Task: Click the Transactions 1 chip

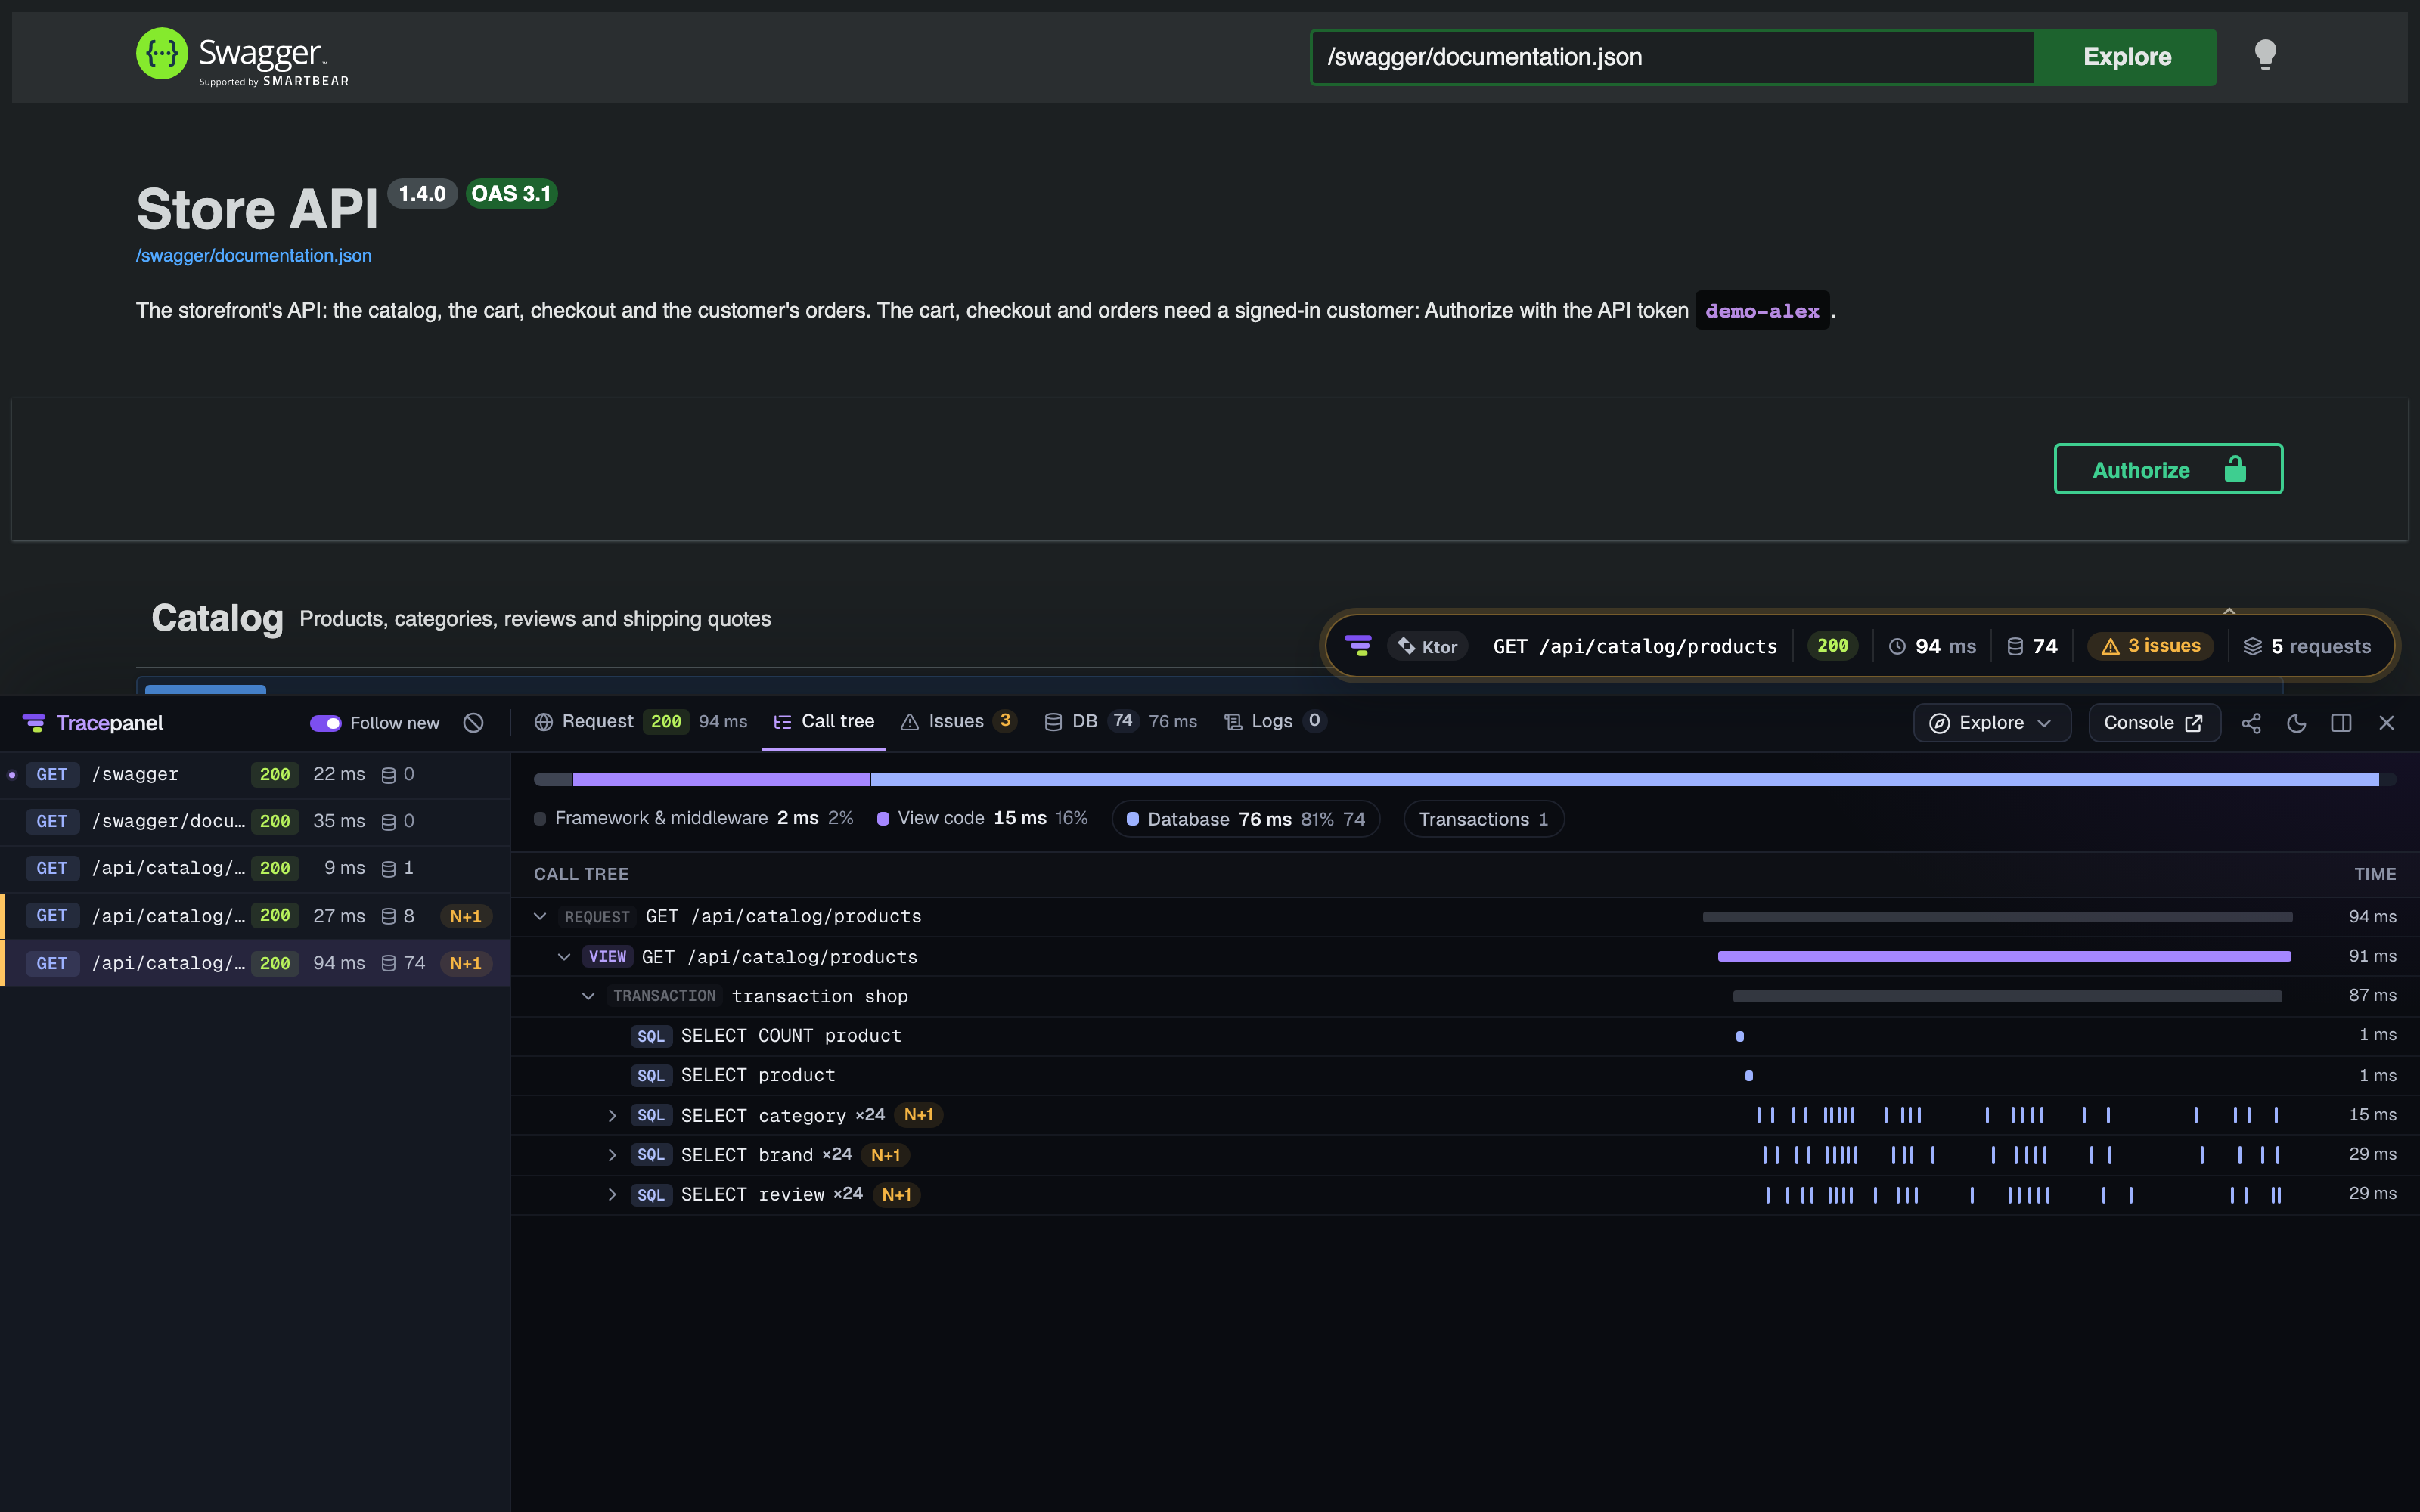Action: click(1483, 819)
